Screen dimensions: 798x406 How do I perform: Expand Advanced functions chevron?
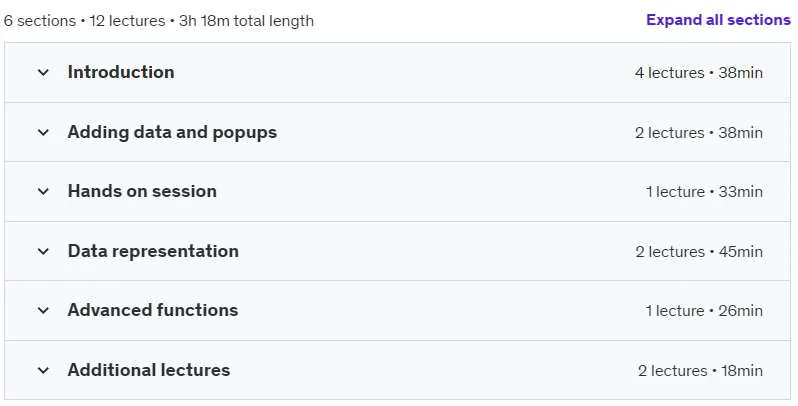pyautogui.click(x=43, y=310)
